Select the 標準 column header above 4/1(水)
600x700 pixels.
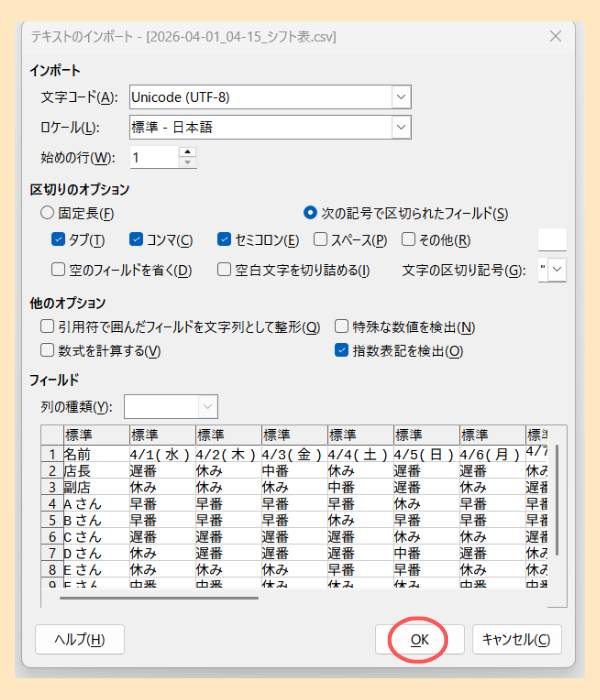(x=162, y=435)
